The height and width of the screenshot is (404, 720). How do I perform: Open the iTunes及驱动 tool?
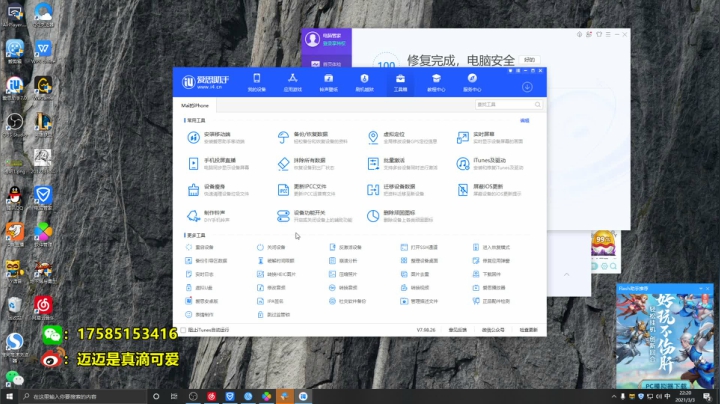(x=489, y=163)
